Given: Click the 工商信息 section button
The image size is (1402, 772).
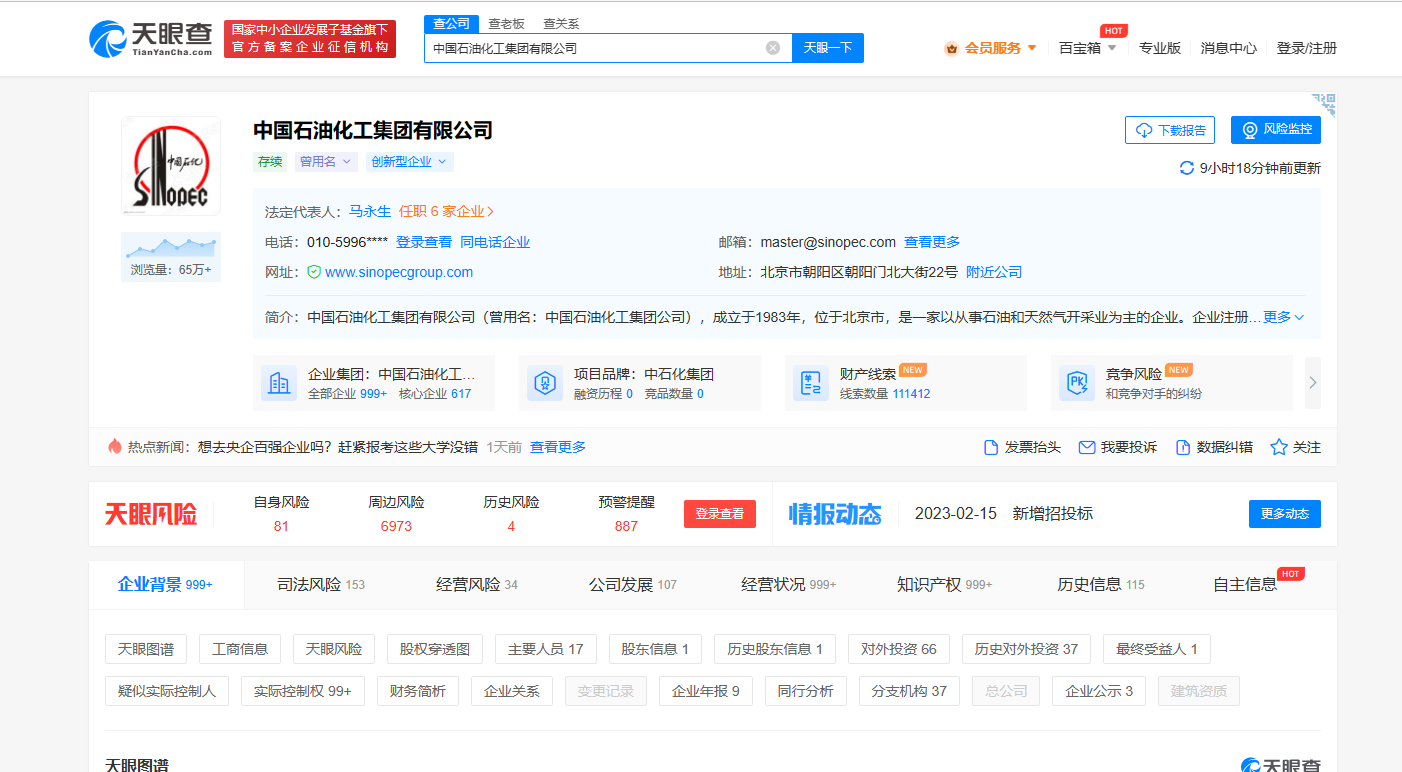Looking at the screenshot, I should (x=240, y=649).
